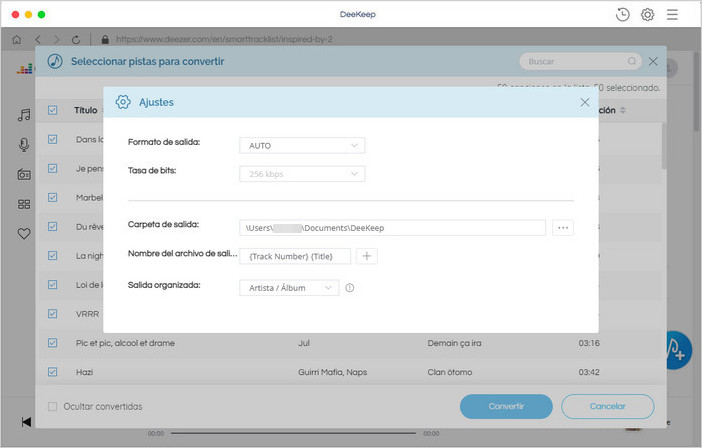702x448 pixels.
Task: Click Convertir button
Action: point(506,406)
